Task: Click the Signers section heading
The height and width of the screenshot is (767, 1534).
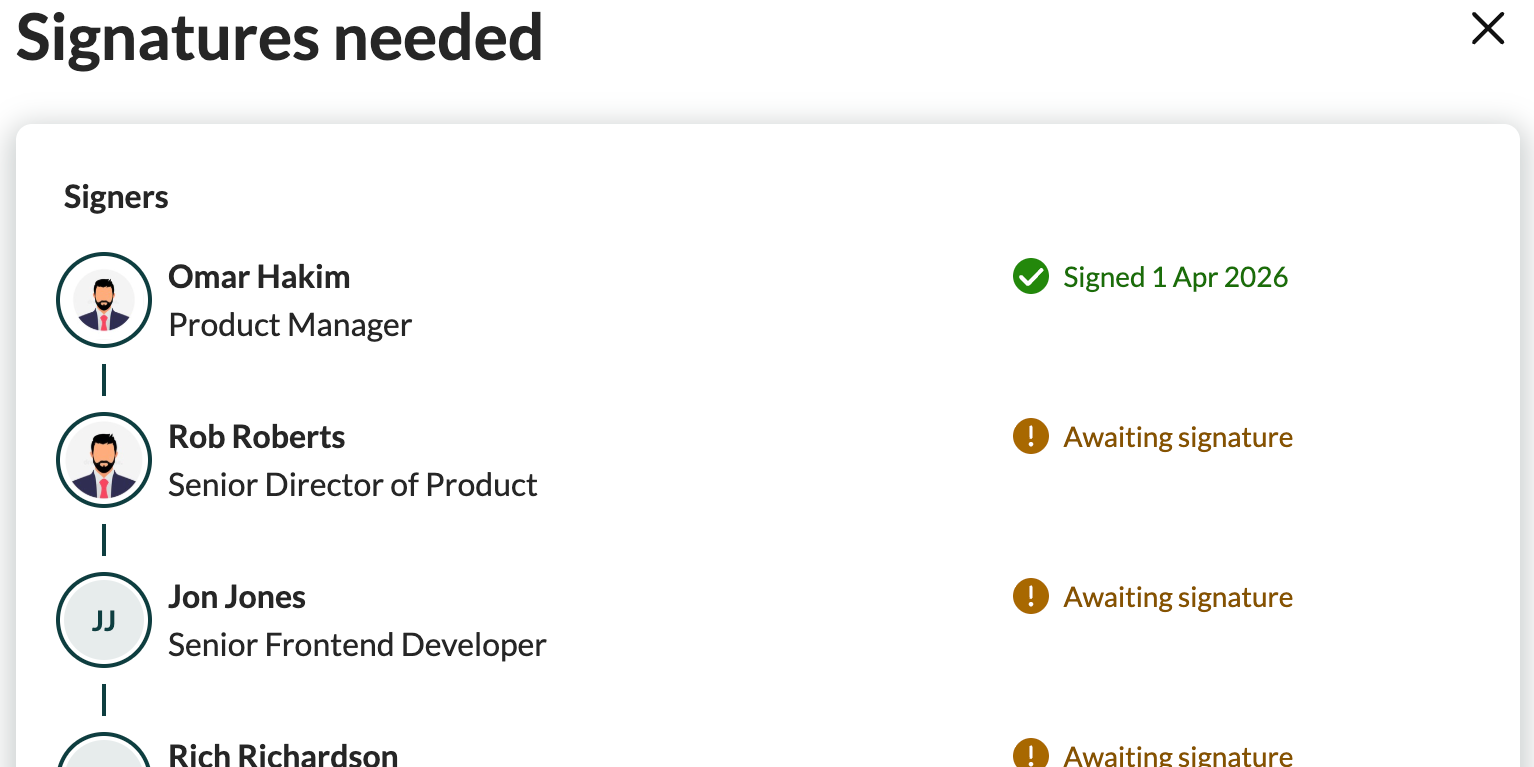Action: click(x=116, y=197)
